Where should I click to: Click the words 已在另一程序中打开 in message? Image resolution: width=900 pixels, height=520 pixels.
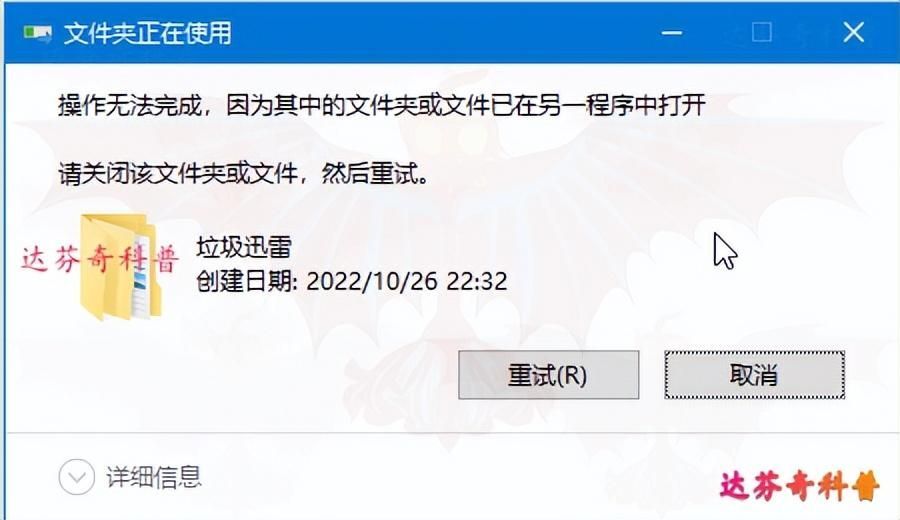598,105
